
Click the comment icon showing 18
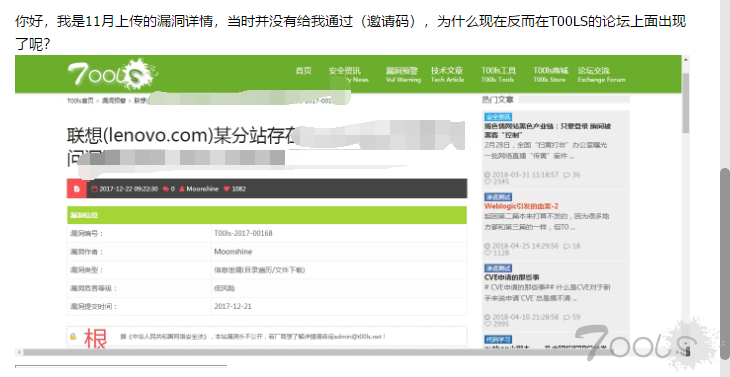pyautogui.click(x=567, y=246)
